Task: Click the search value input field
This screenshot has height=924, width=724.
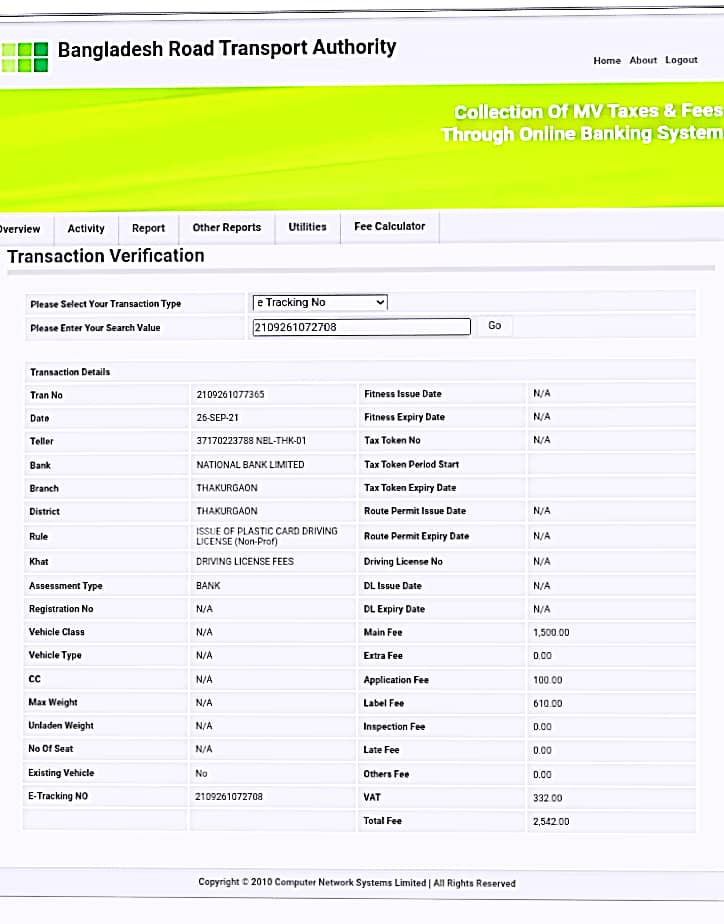Action: (362, 327)
